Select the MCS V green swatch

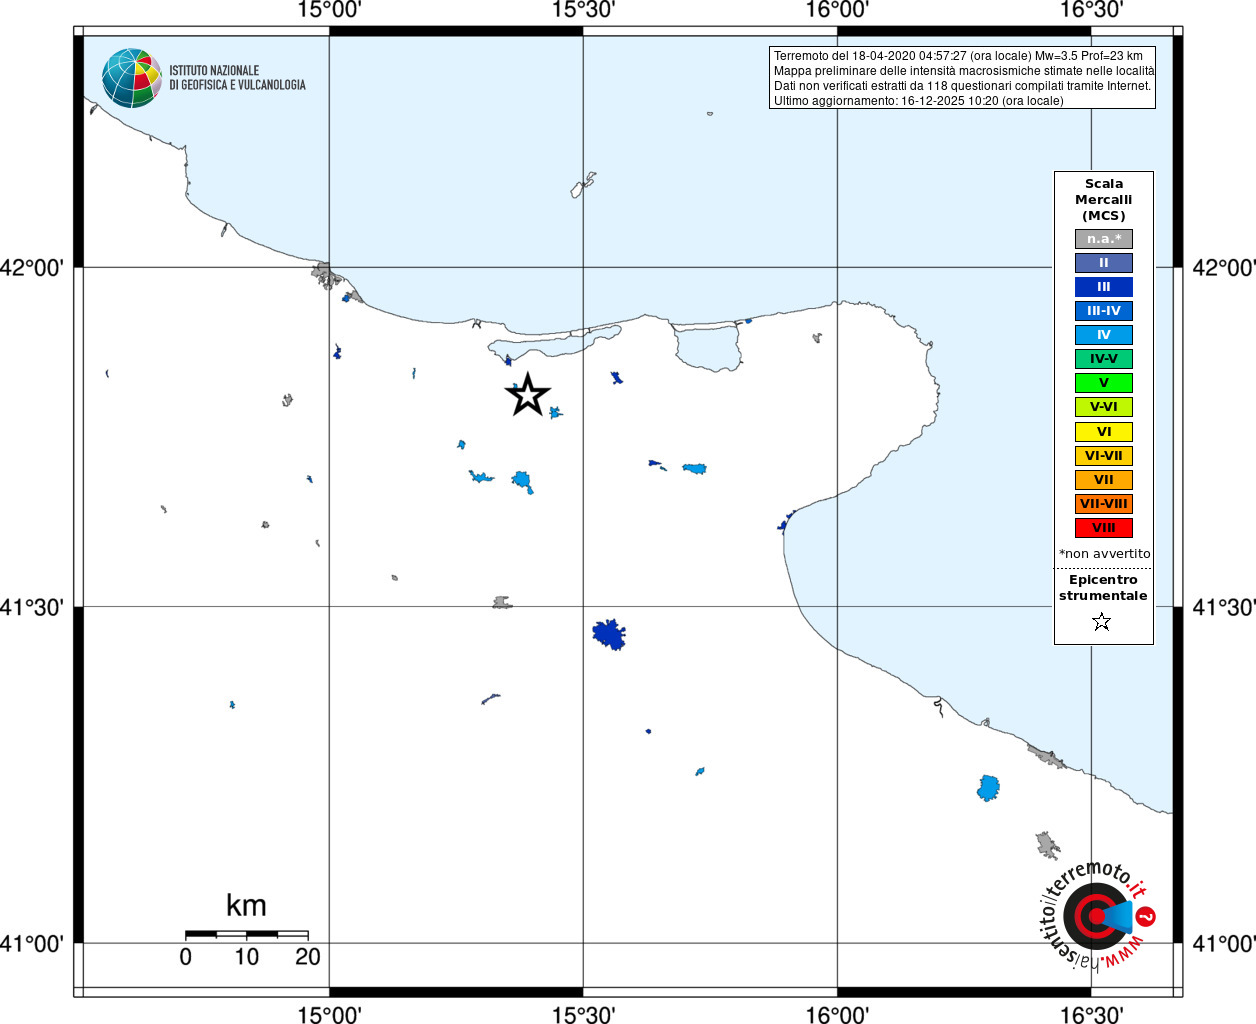(x=1104, y=383)
